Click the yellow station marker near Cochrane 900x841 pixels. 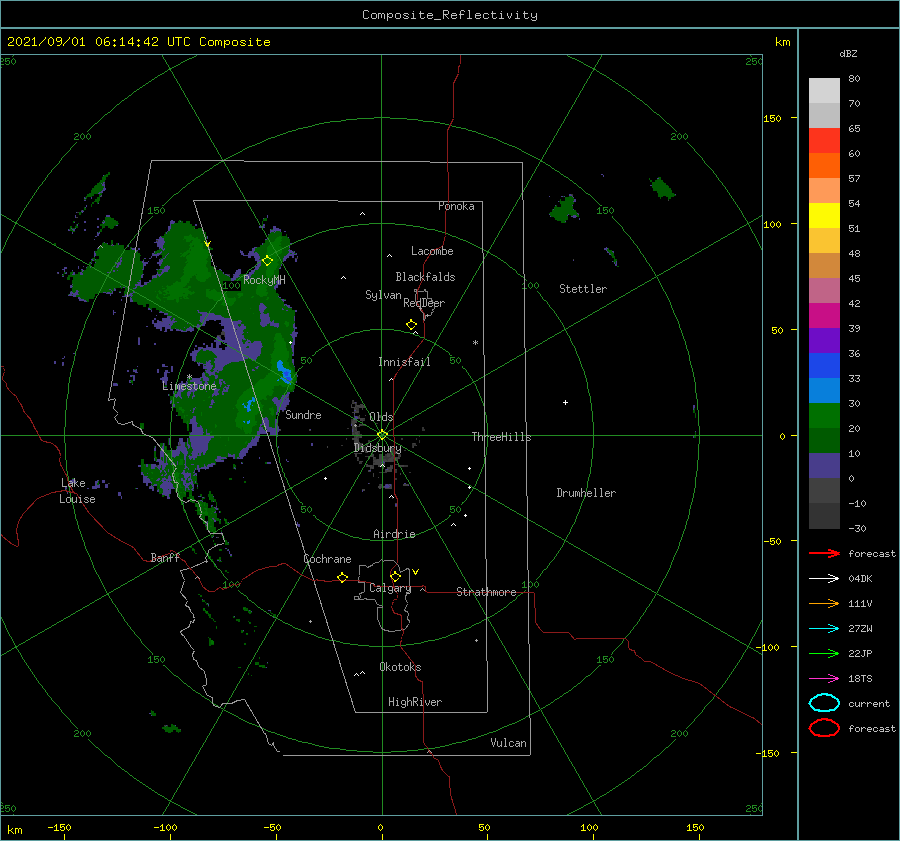coord(343,577)
